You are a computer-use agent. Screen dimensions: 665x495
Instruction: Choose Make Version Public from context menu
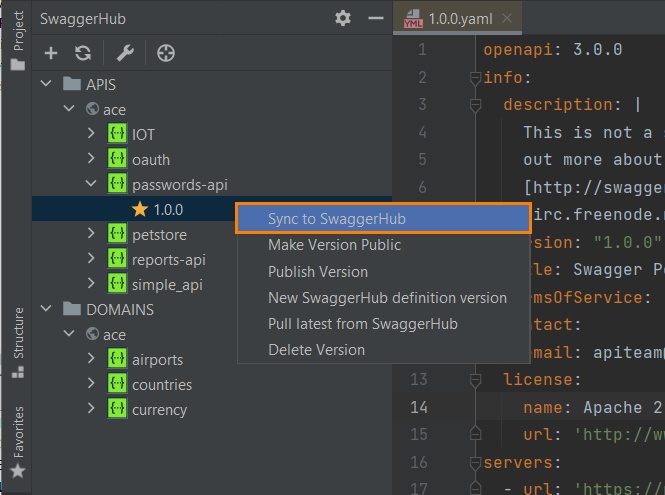[334, 245]
